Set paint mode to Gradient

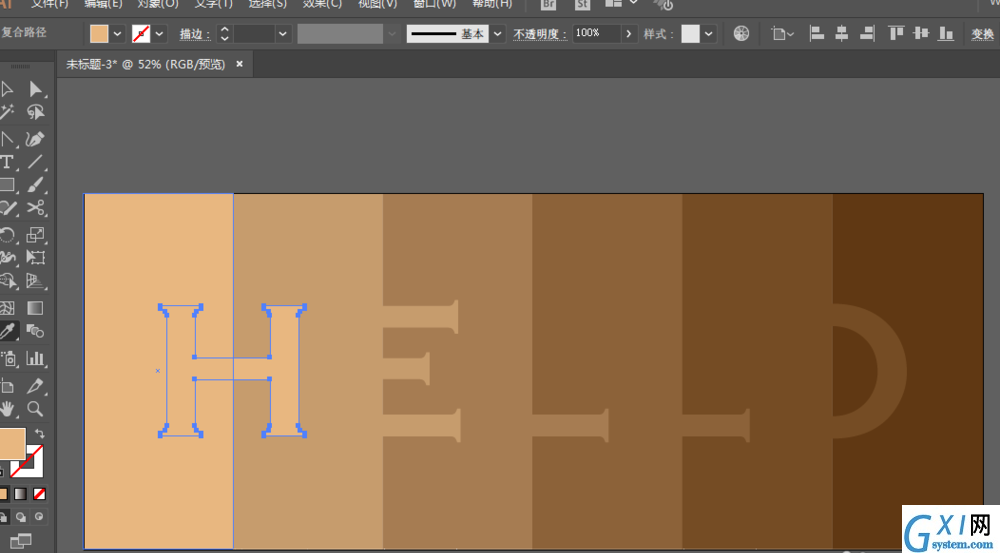click(21, 494)
